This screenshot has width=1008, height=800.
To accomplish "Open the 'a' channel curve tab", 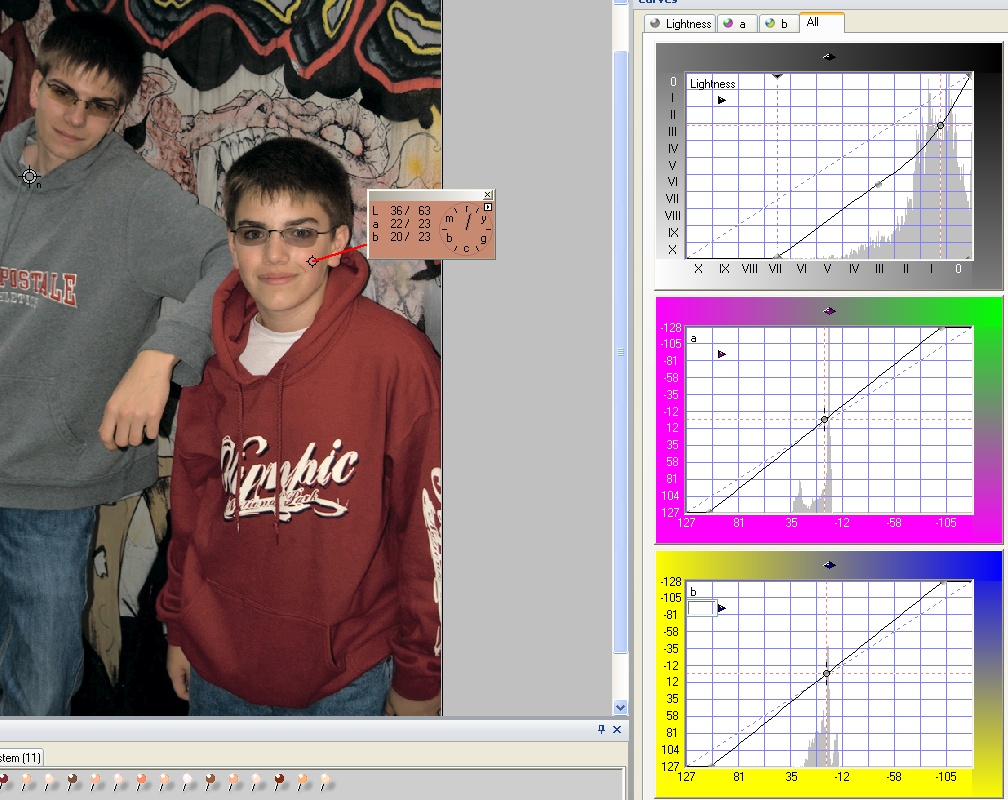I will 735,24.
